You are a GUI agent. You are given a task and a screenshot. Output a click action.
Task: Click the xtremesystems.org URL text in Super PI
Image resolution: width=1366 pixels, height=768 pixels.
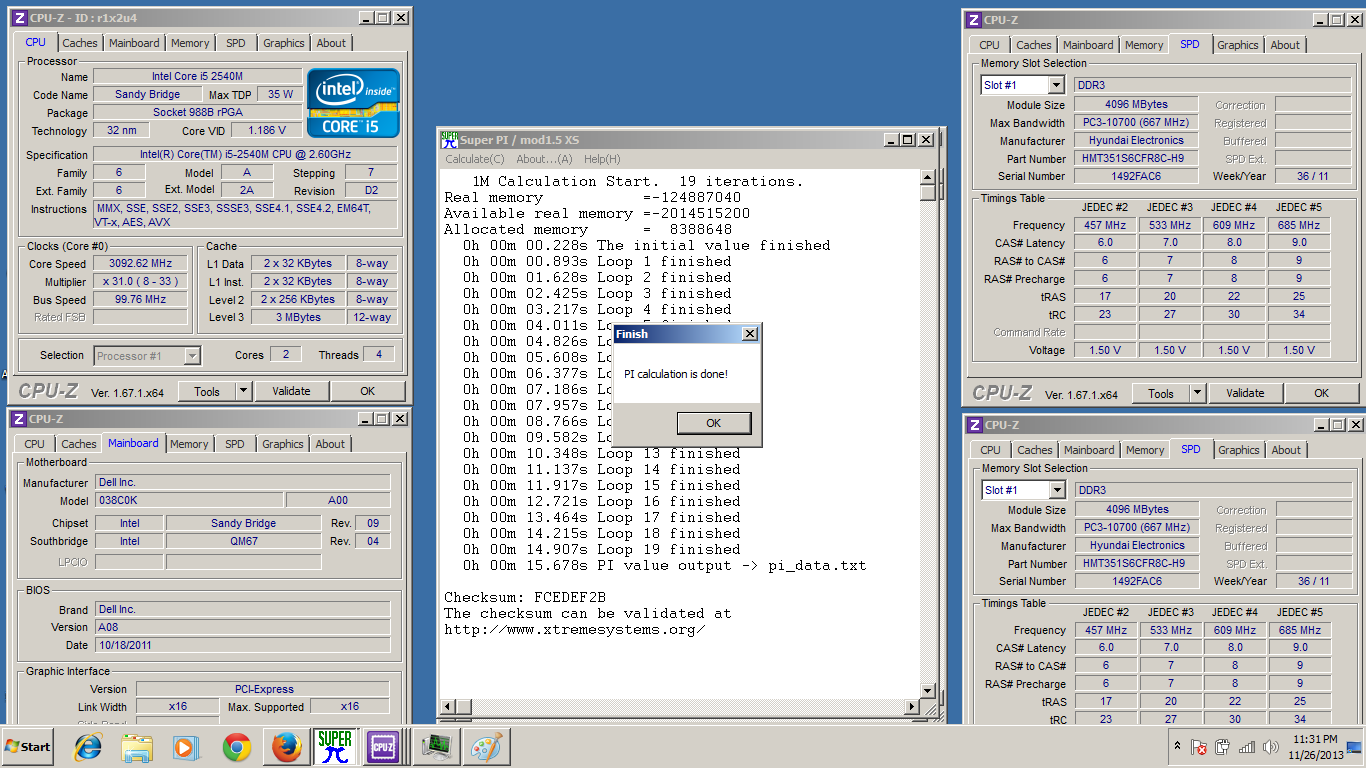pos(575,629)
